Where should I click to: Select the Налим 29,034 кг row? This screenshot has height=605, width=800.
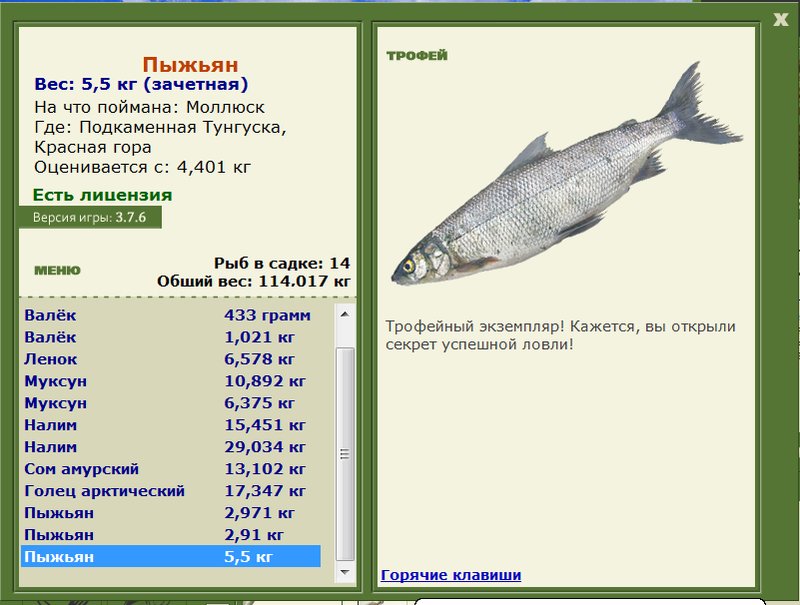(171, 446)
